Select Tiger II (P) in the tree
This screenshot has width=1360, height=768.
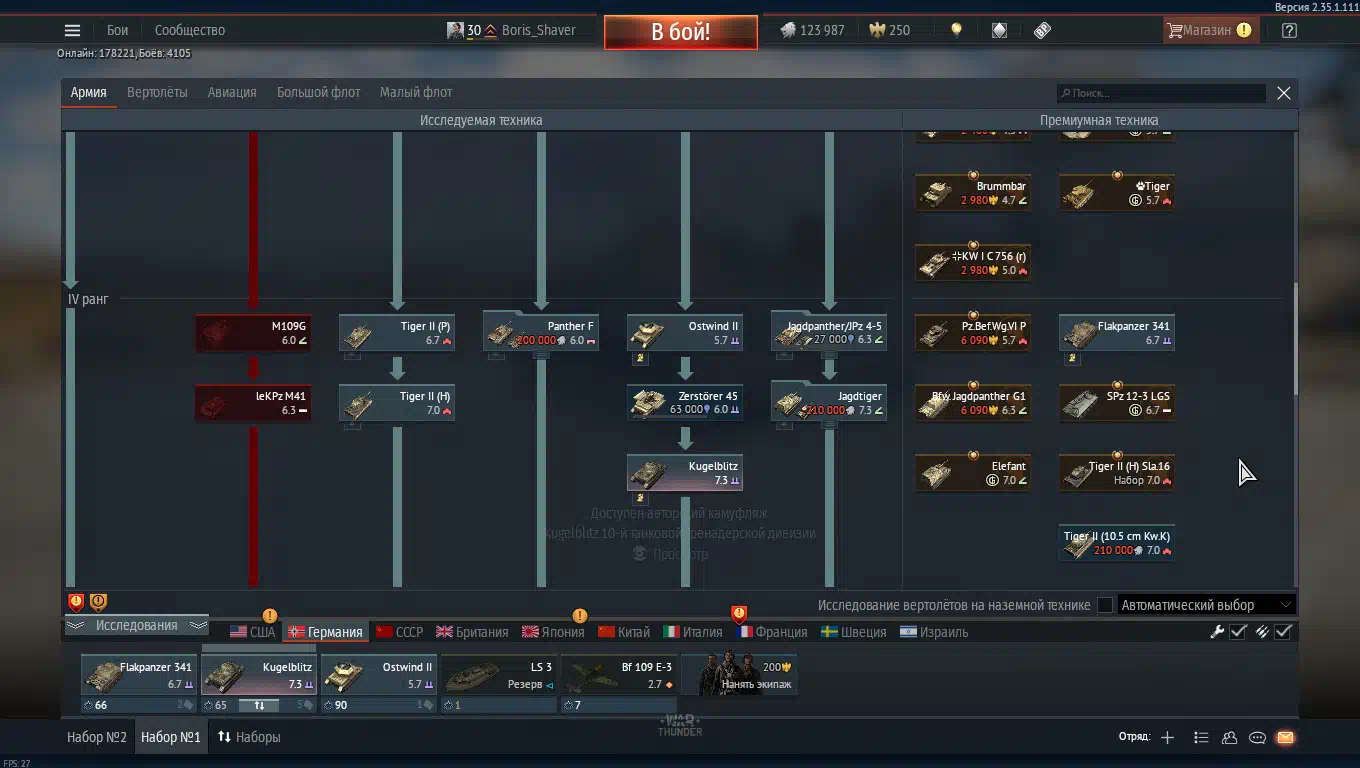click(397, 333)
